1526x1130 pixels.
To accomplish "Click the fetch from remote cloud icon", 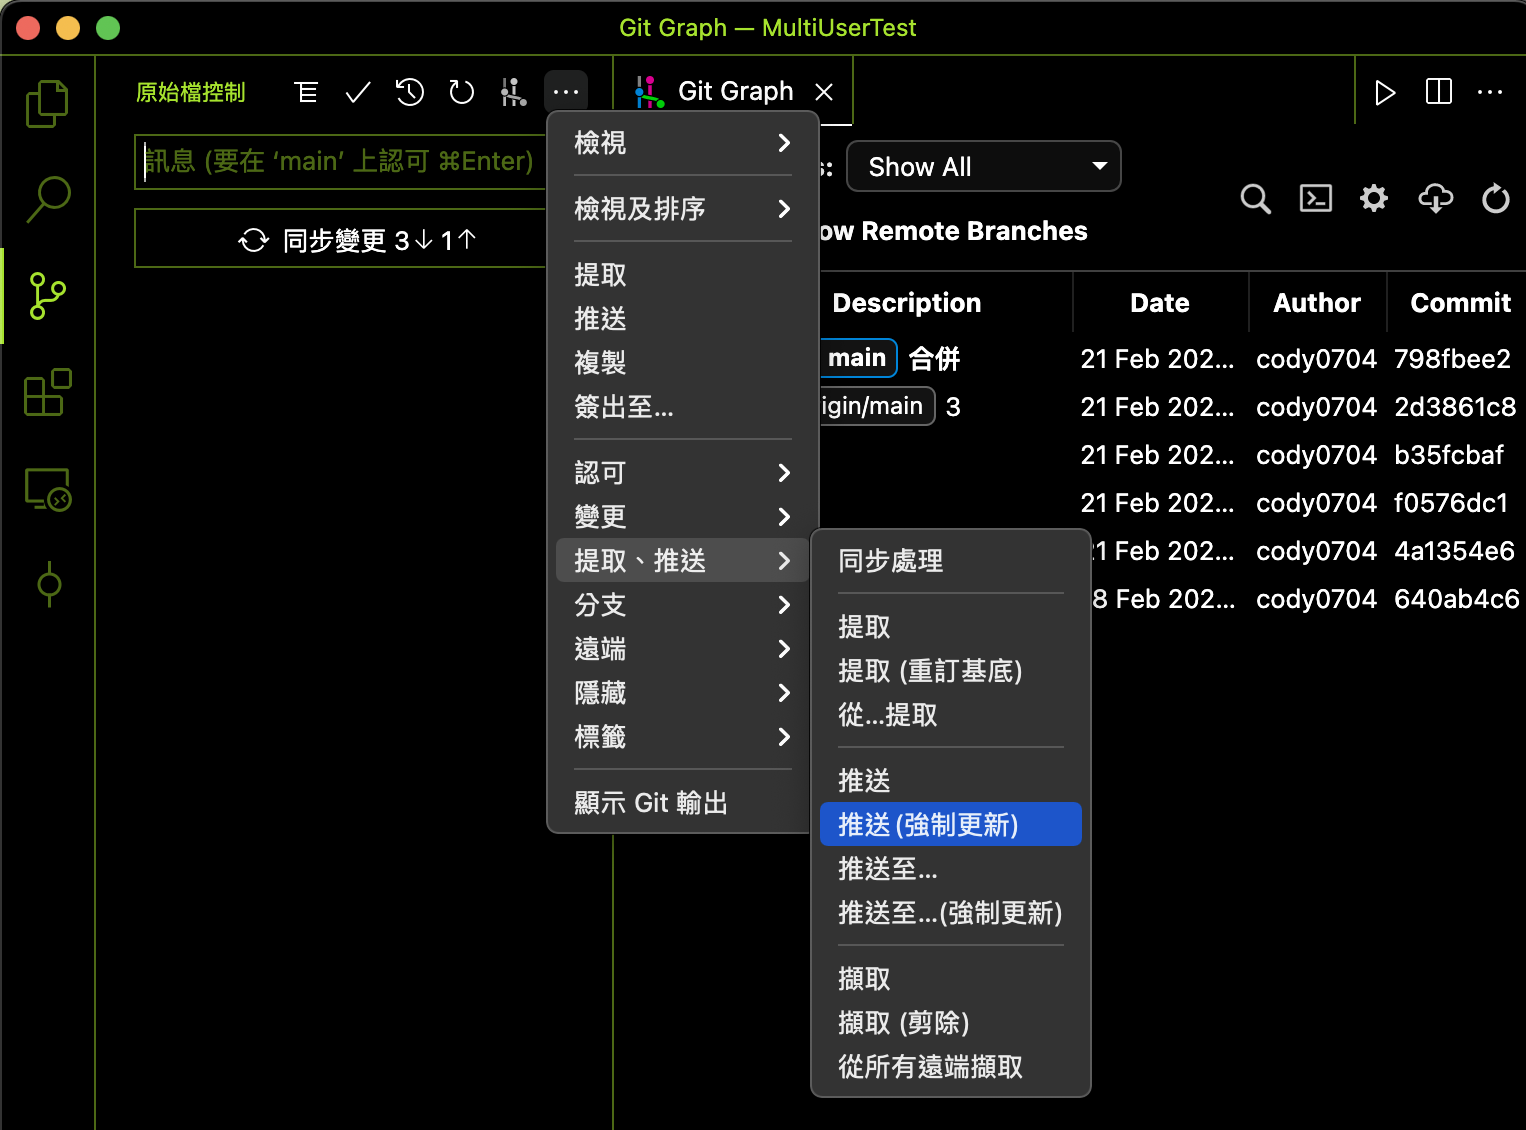I will 1435,198.
